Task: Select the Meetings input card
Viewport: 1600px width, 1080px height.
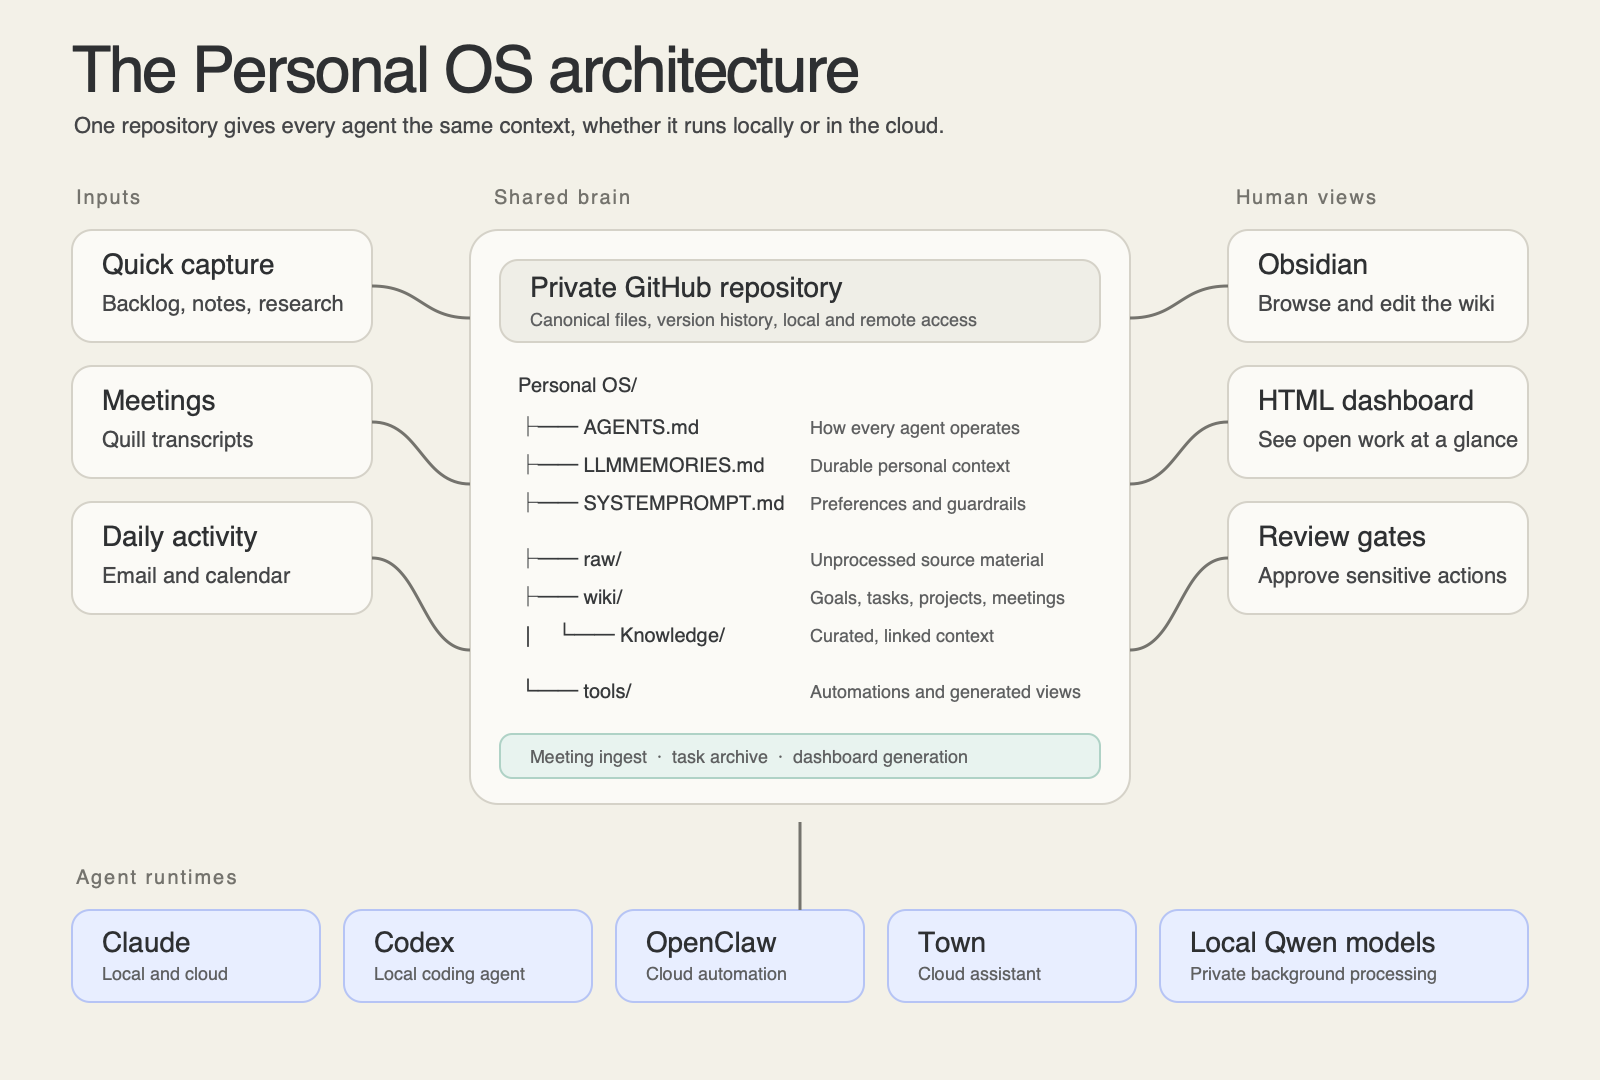Action: point(222,422)
